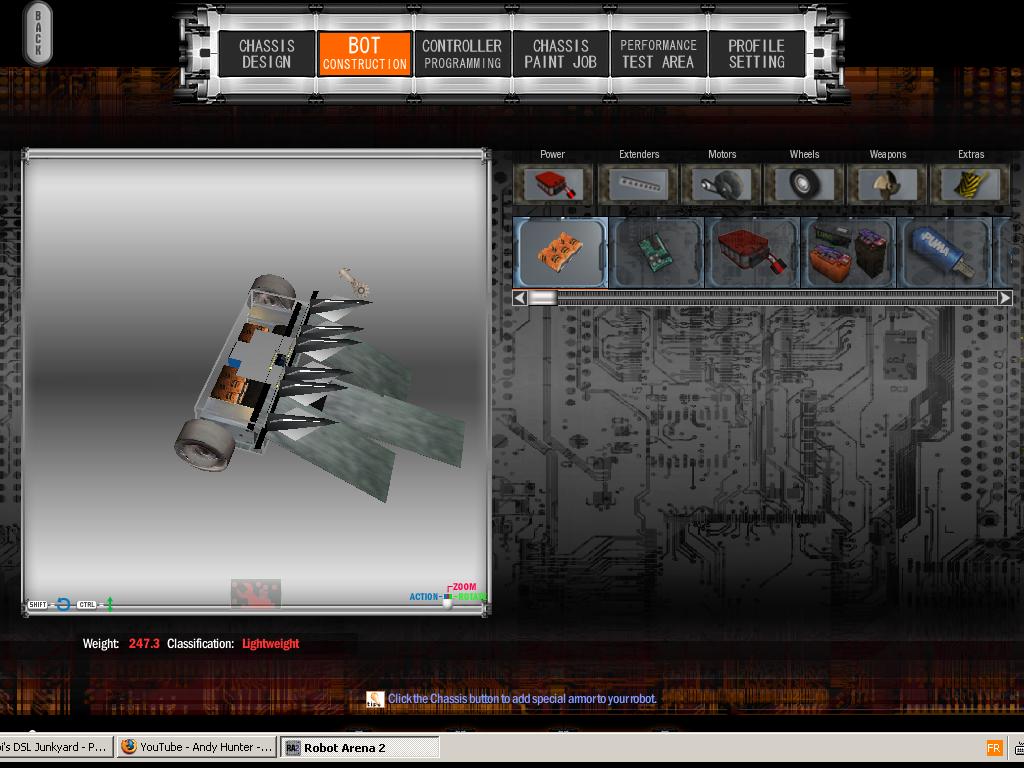Click the red delete component icon
This screenshot has width=1024, height=768.
tap(255, 593)
